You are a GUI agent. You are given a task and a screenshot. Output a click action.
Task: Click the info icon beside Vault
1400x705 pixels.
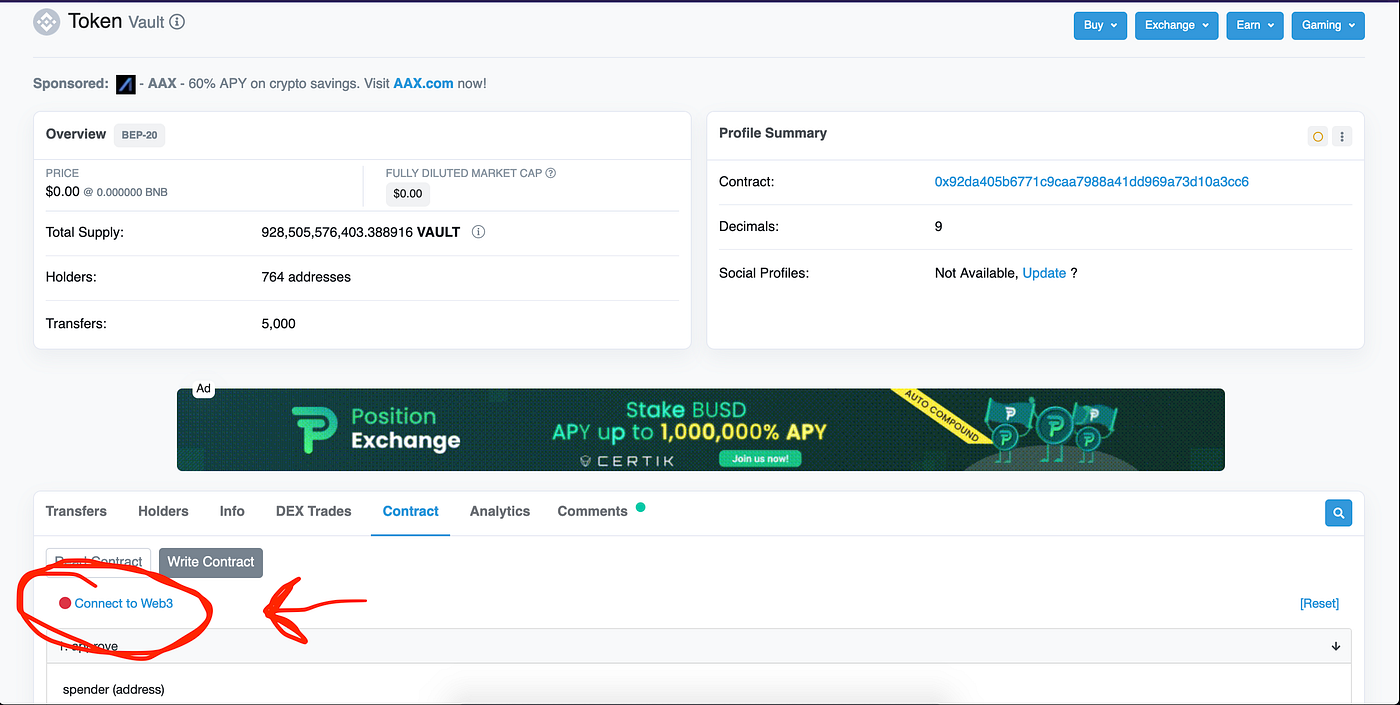coord(177,22)
